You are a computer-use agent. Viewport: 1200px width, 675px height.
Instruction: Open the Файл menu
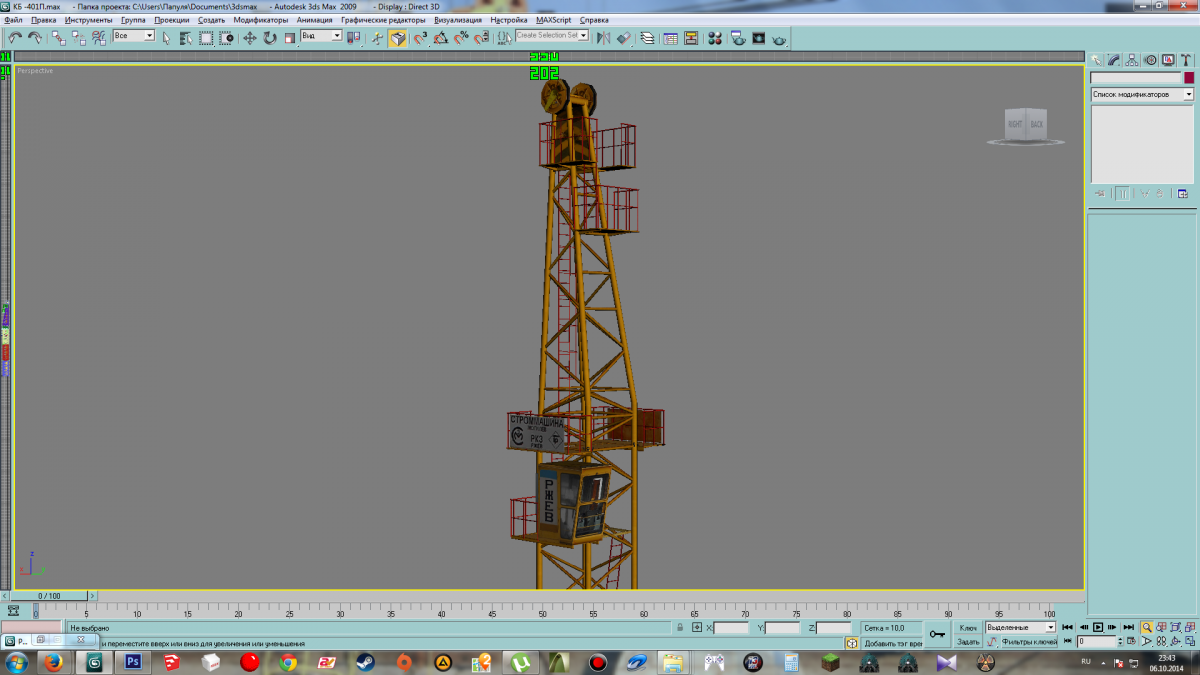click(13, 20)
